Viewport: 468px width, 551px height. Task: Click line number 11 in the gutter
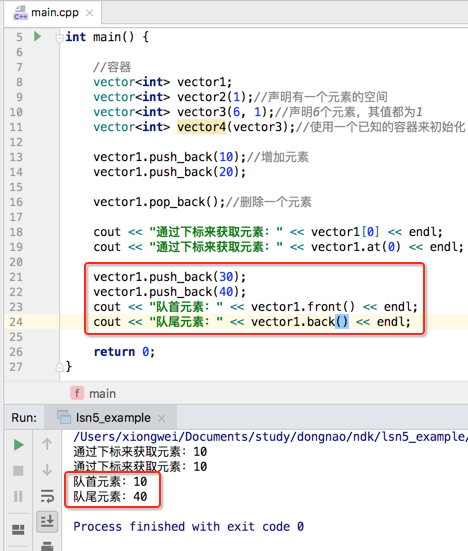click(x=16, y=127)
